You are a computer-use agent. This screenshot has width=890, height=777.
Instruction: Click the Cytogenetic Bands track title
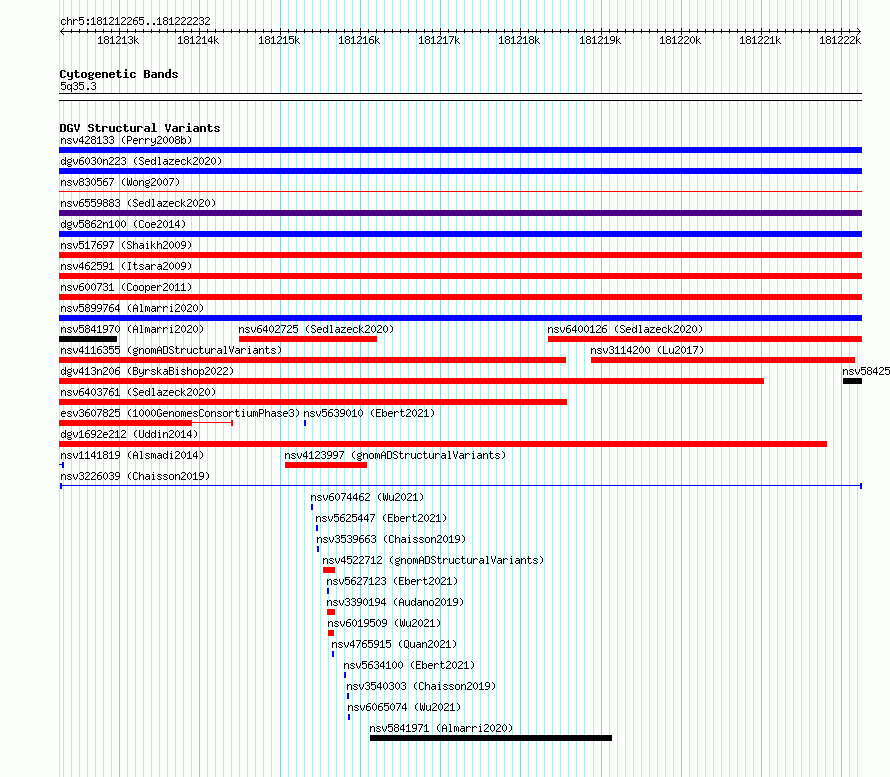119,74
